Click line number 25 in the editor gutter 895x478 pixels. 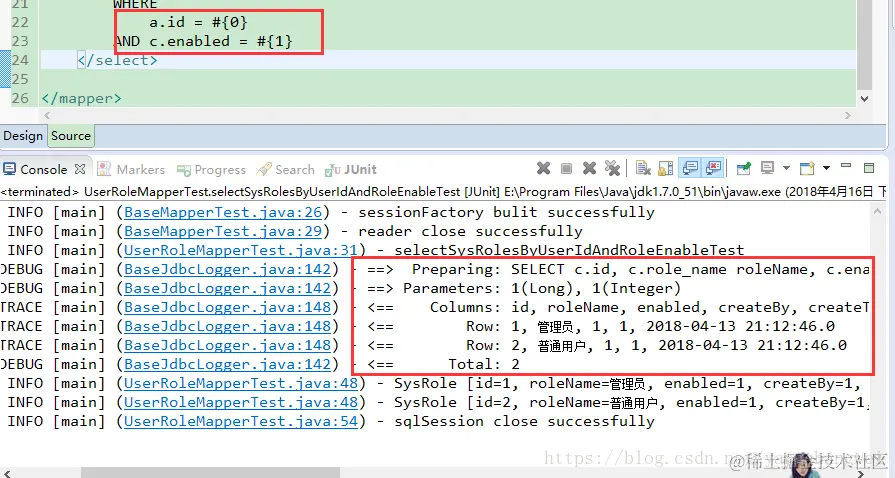coord(20,79)
